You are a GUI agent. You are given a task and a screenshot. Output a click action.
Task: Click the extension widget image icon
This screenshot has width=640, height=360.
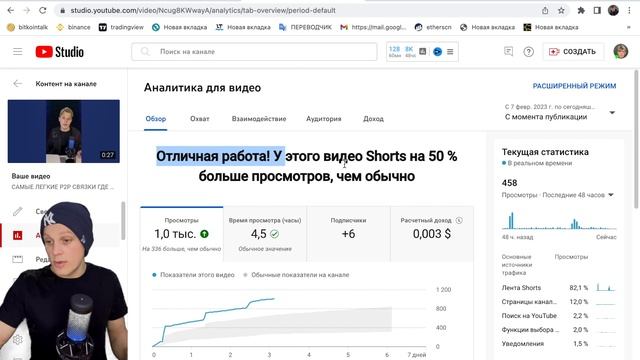[x=423, y=51]
